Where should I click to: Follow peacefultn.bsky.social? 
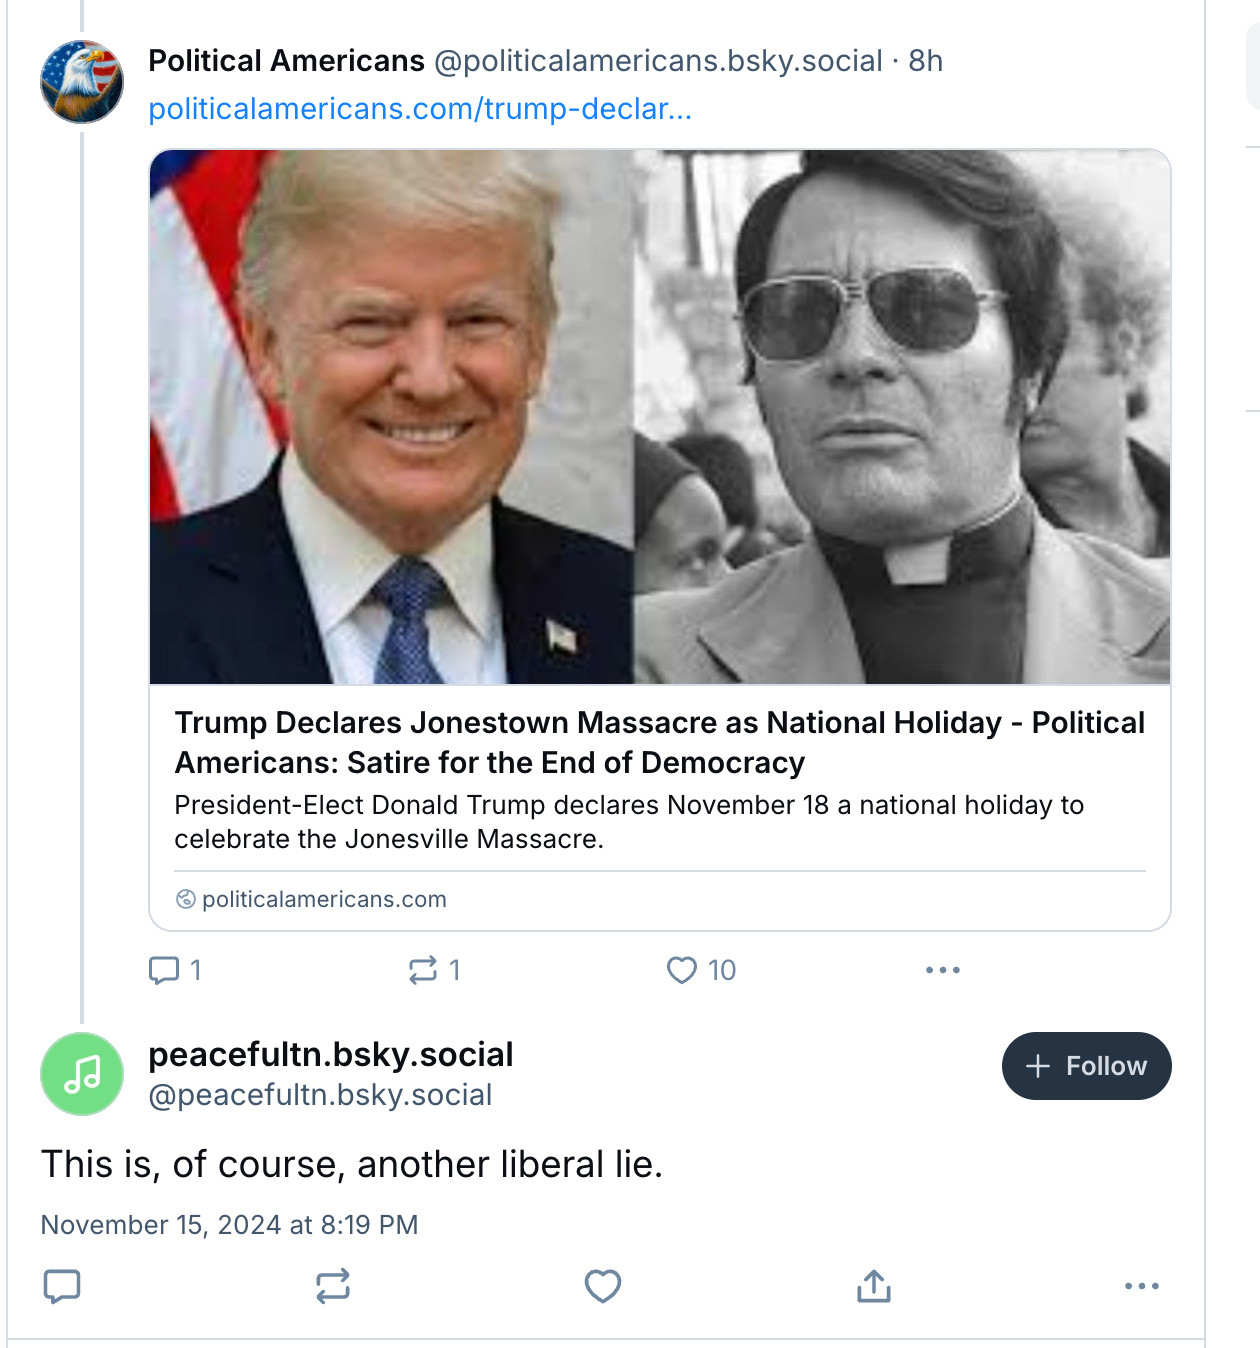coord(1086,1066)
